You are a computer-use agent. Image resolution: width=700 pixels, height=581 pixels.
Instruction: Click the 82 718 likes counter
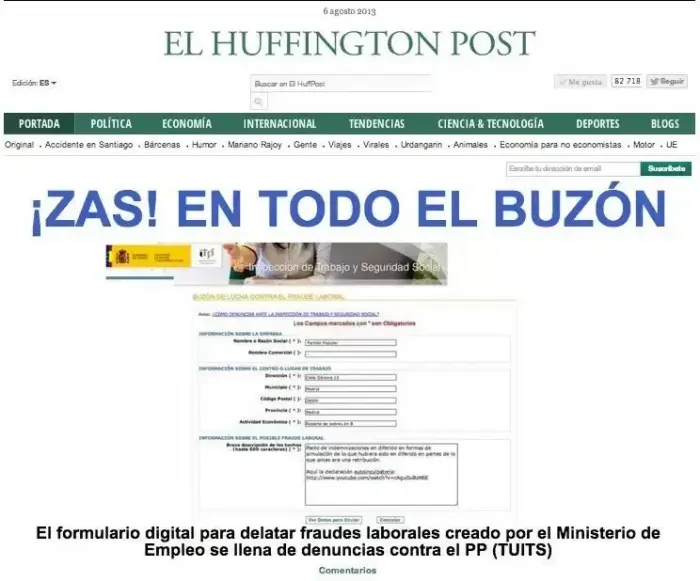627,81
